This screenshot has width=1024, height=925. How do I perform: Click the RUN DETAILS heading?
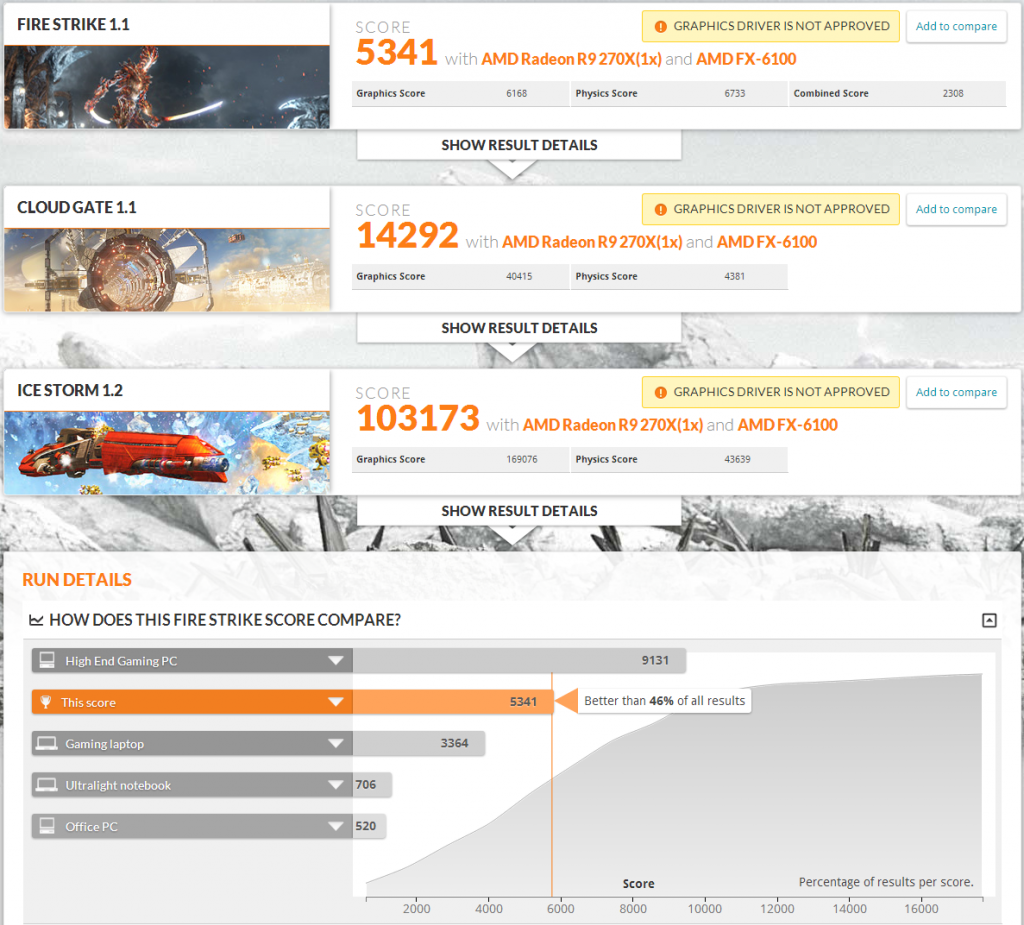pos(77,580)
